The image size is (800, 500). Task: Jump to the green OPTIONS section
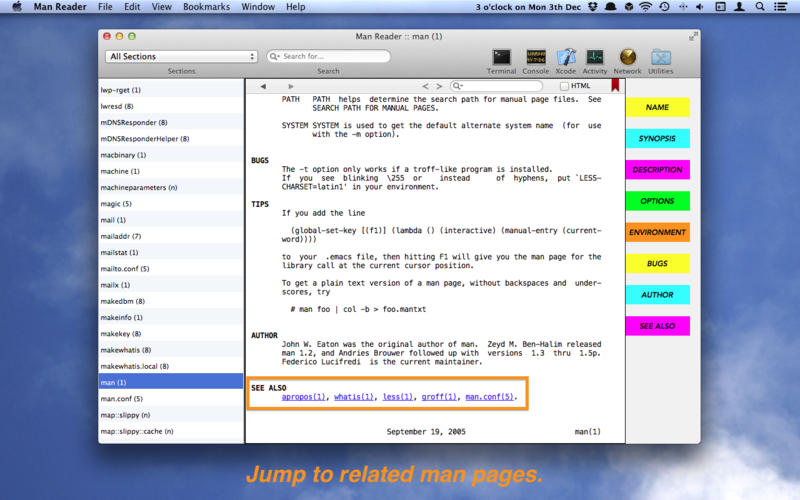[657, 201]
